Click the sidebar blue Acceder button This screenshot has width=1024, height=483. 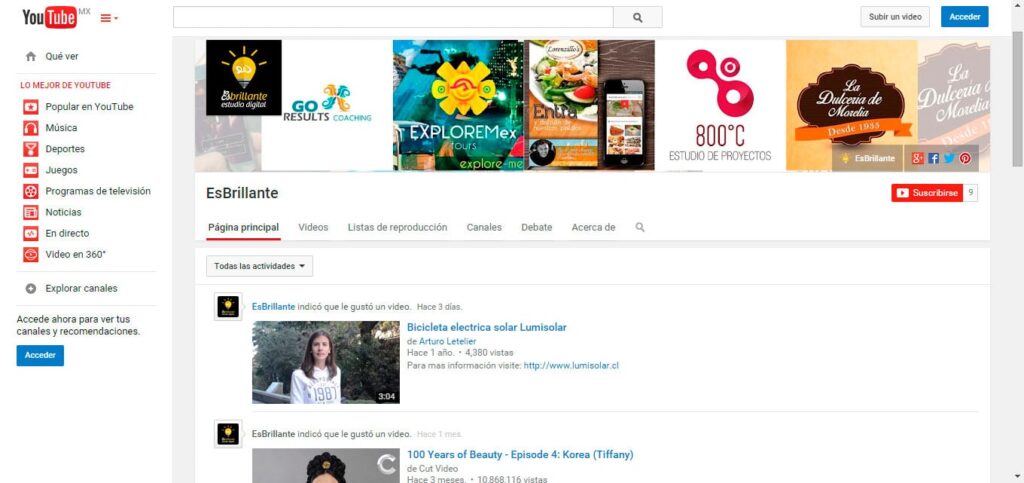tap(40, 356)
